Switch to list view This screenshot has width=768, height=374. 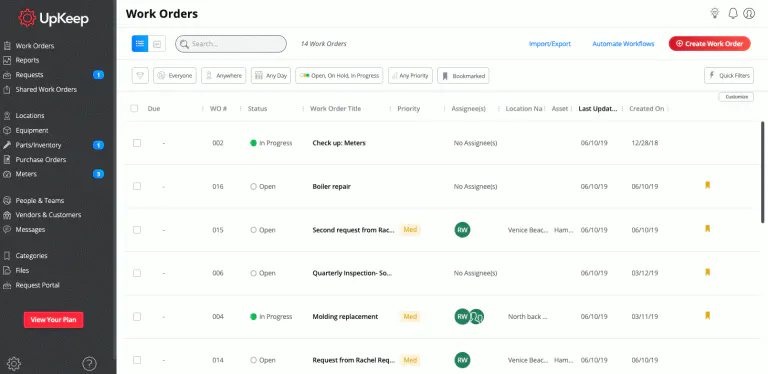(140, 44)
